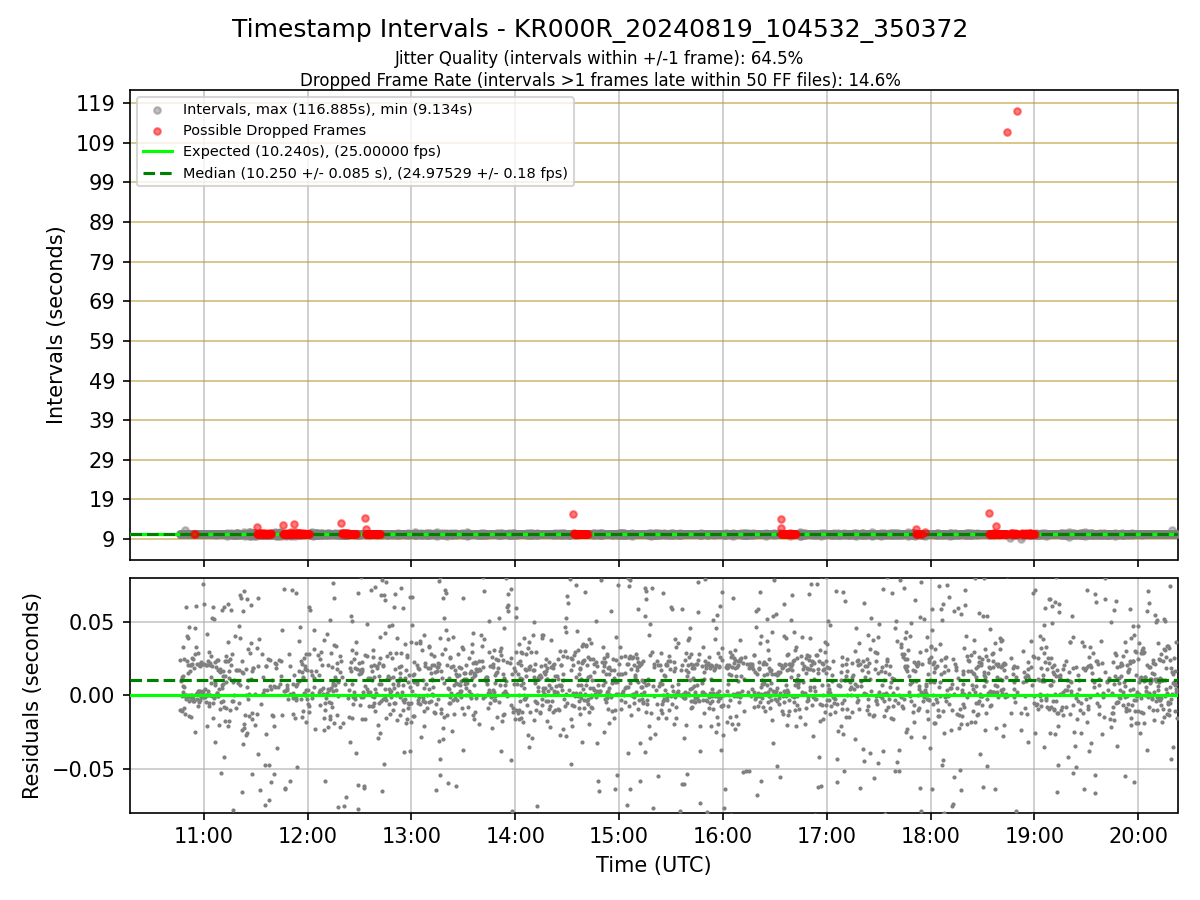Click the red dropped-frames marker in the legend

coord(158,130)
